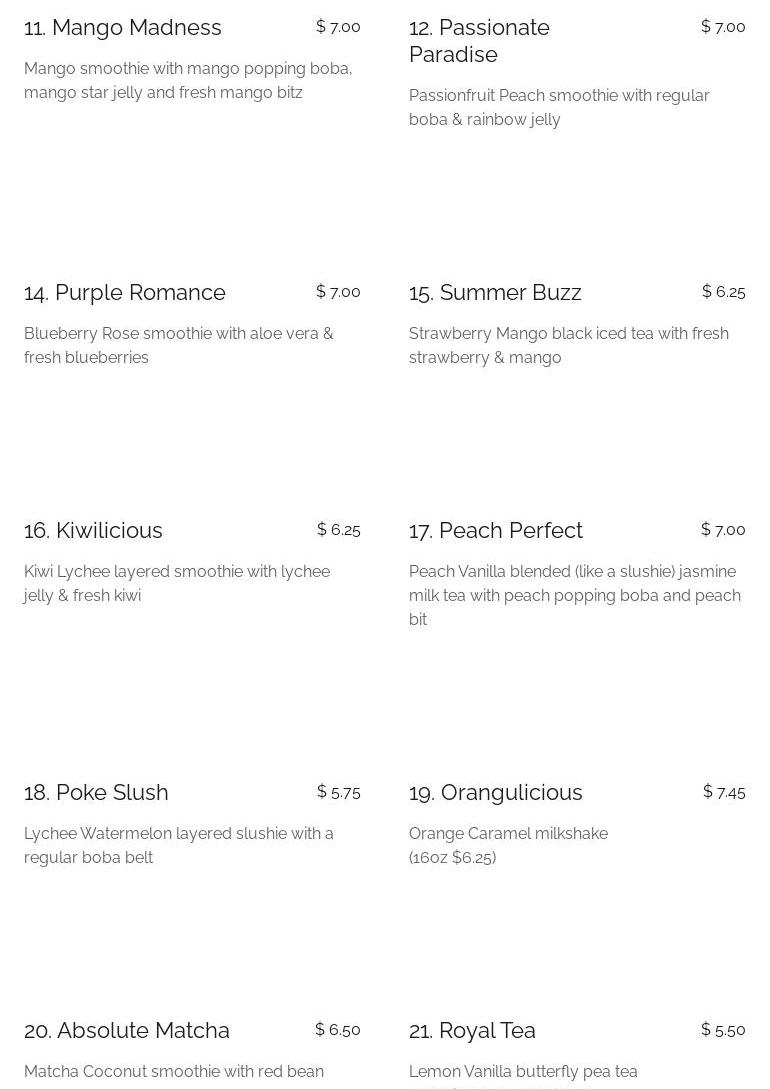Click the Absolute Matcha heading
Viewport: 770px width, 1089px height.
(127, 1031)
